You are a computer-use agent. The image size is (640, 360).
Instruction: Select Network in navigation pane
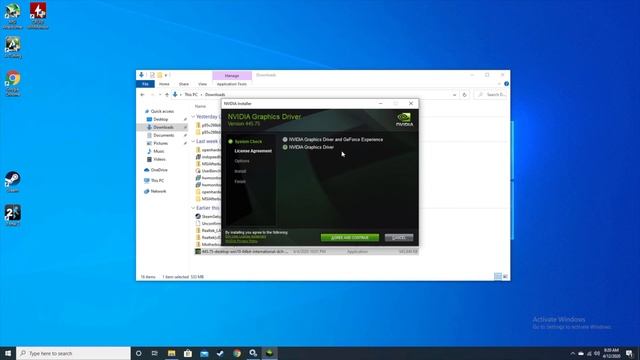pos(158,191)
